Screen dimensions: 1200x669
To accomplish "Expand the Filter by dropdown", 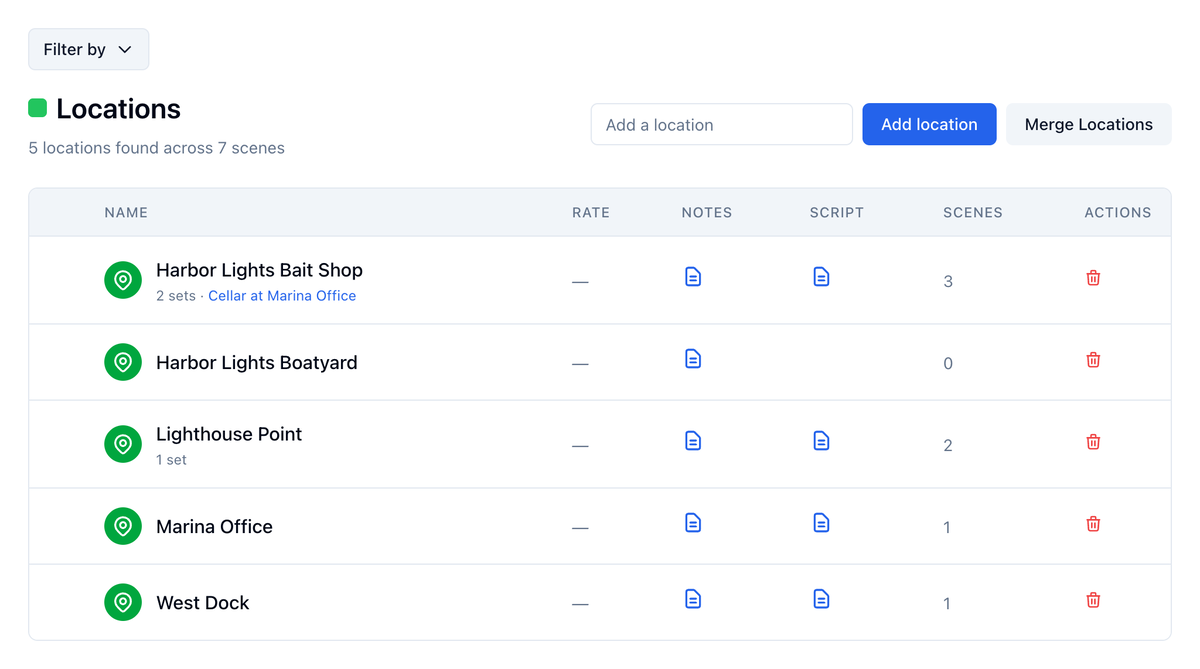I will pos(89,49).
